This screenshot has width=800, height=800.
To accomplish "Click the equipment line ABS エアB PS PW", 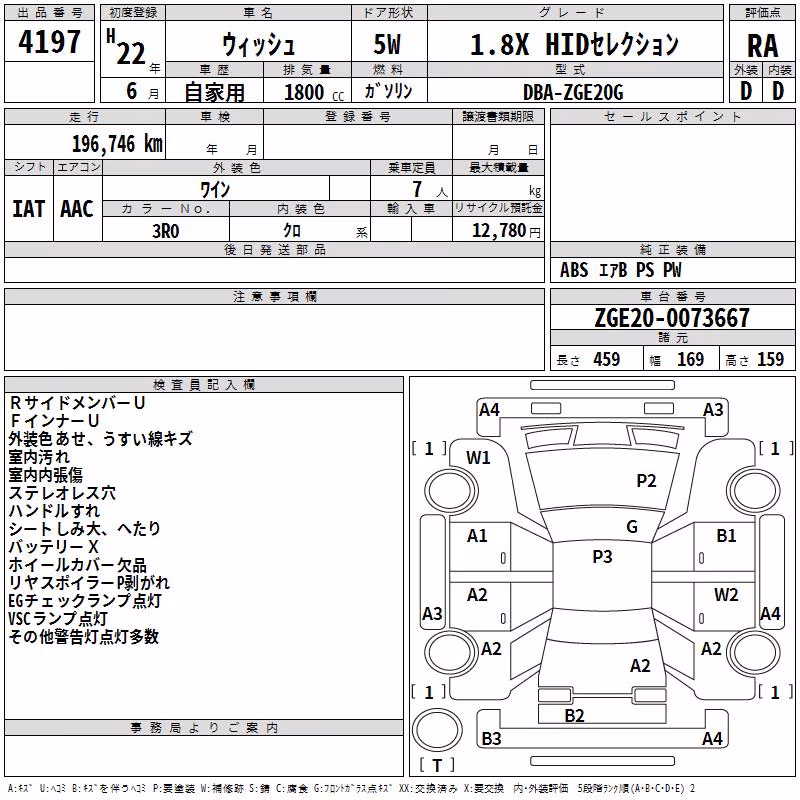I will [620, 270].
